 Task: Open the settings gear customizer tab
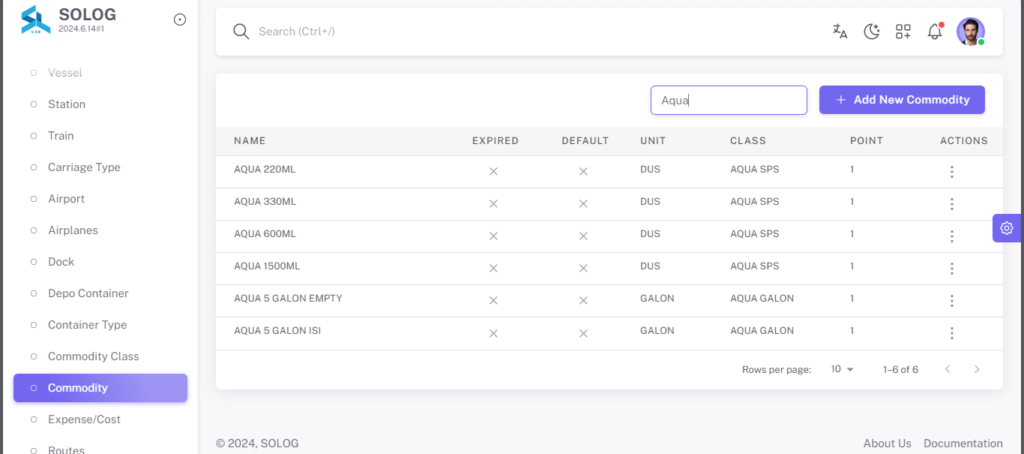pos(1006,228)
